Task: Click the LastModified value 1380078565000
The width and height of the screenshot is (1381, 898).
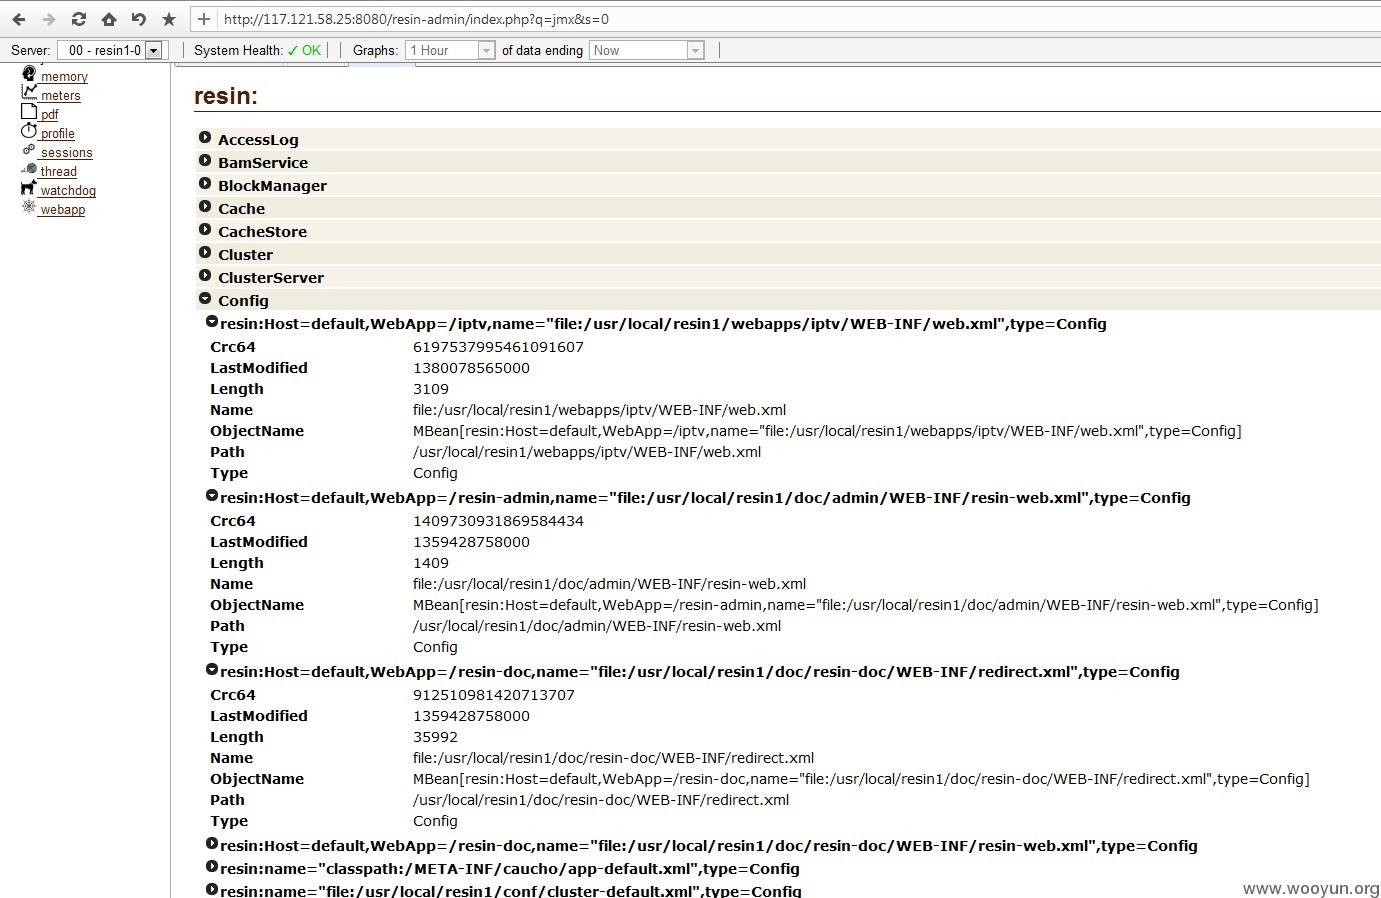Action: (x=471, y=368)
